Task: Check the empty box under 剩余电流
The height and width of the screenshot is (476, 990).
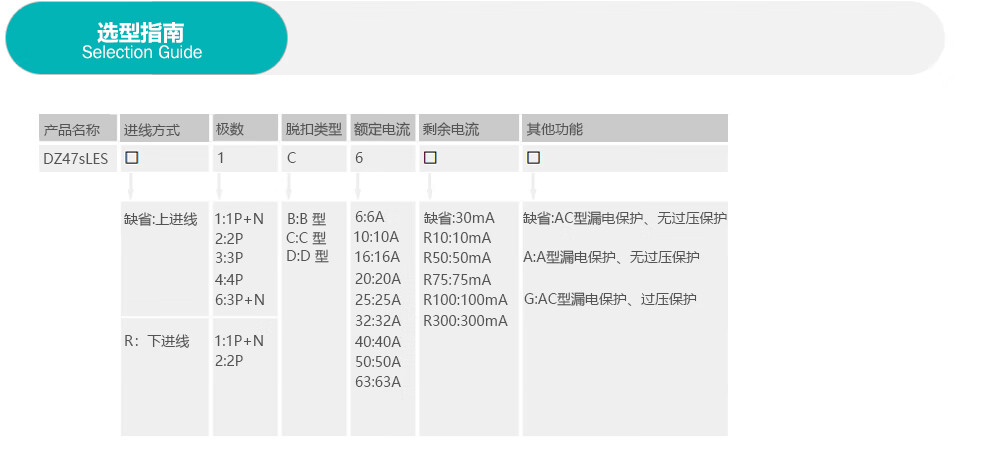Action: [430, 158]
